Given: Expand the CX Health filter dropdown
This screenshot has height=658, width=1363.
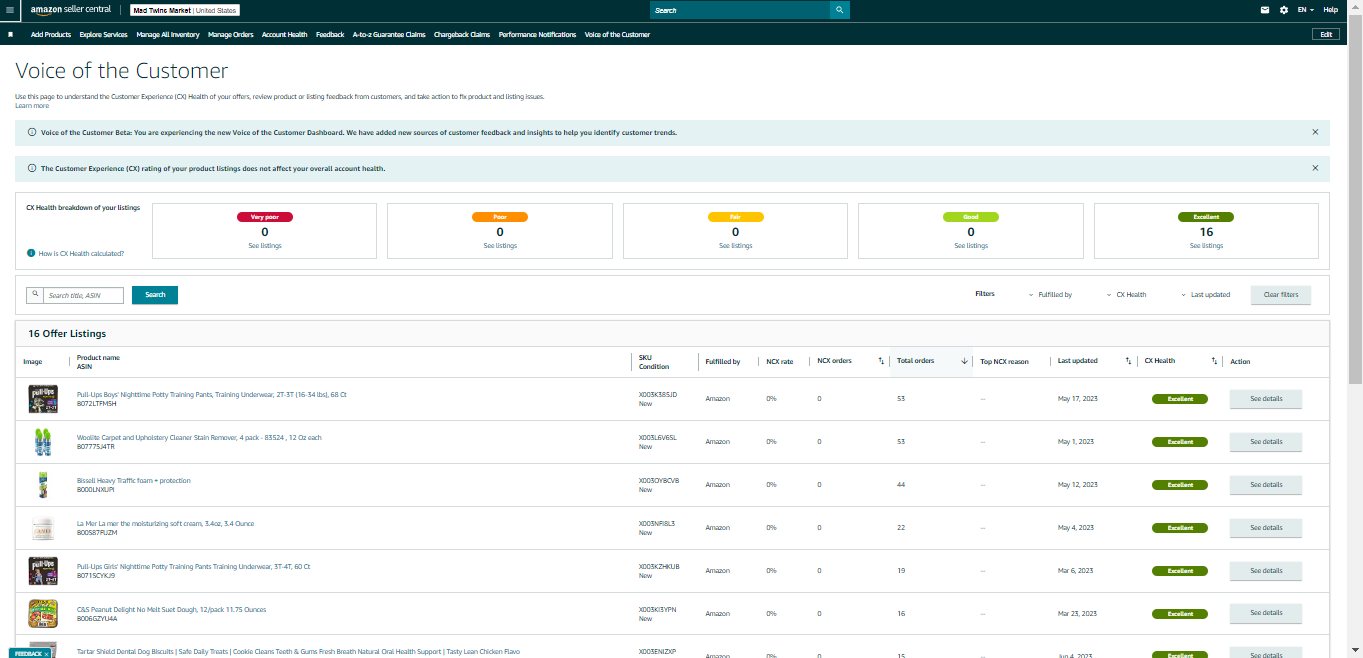Looking at the screenshot, I should click(x=1126, y=295).
